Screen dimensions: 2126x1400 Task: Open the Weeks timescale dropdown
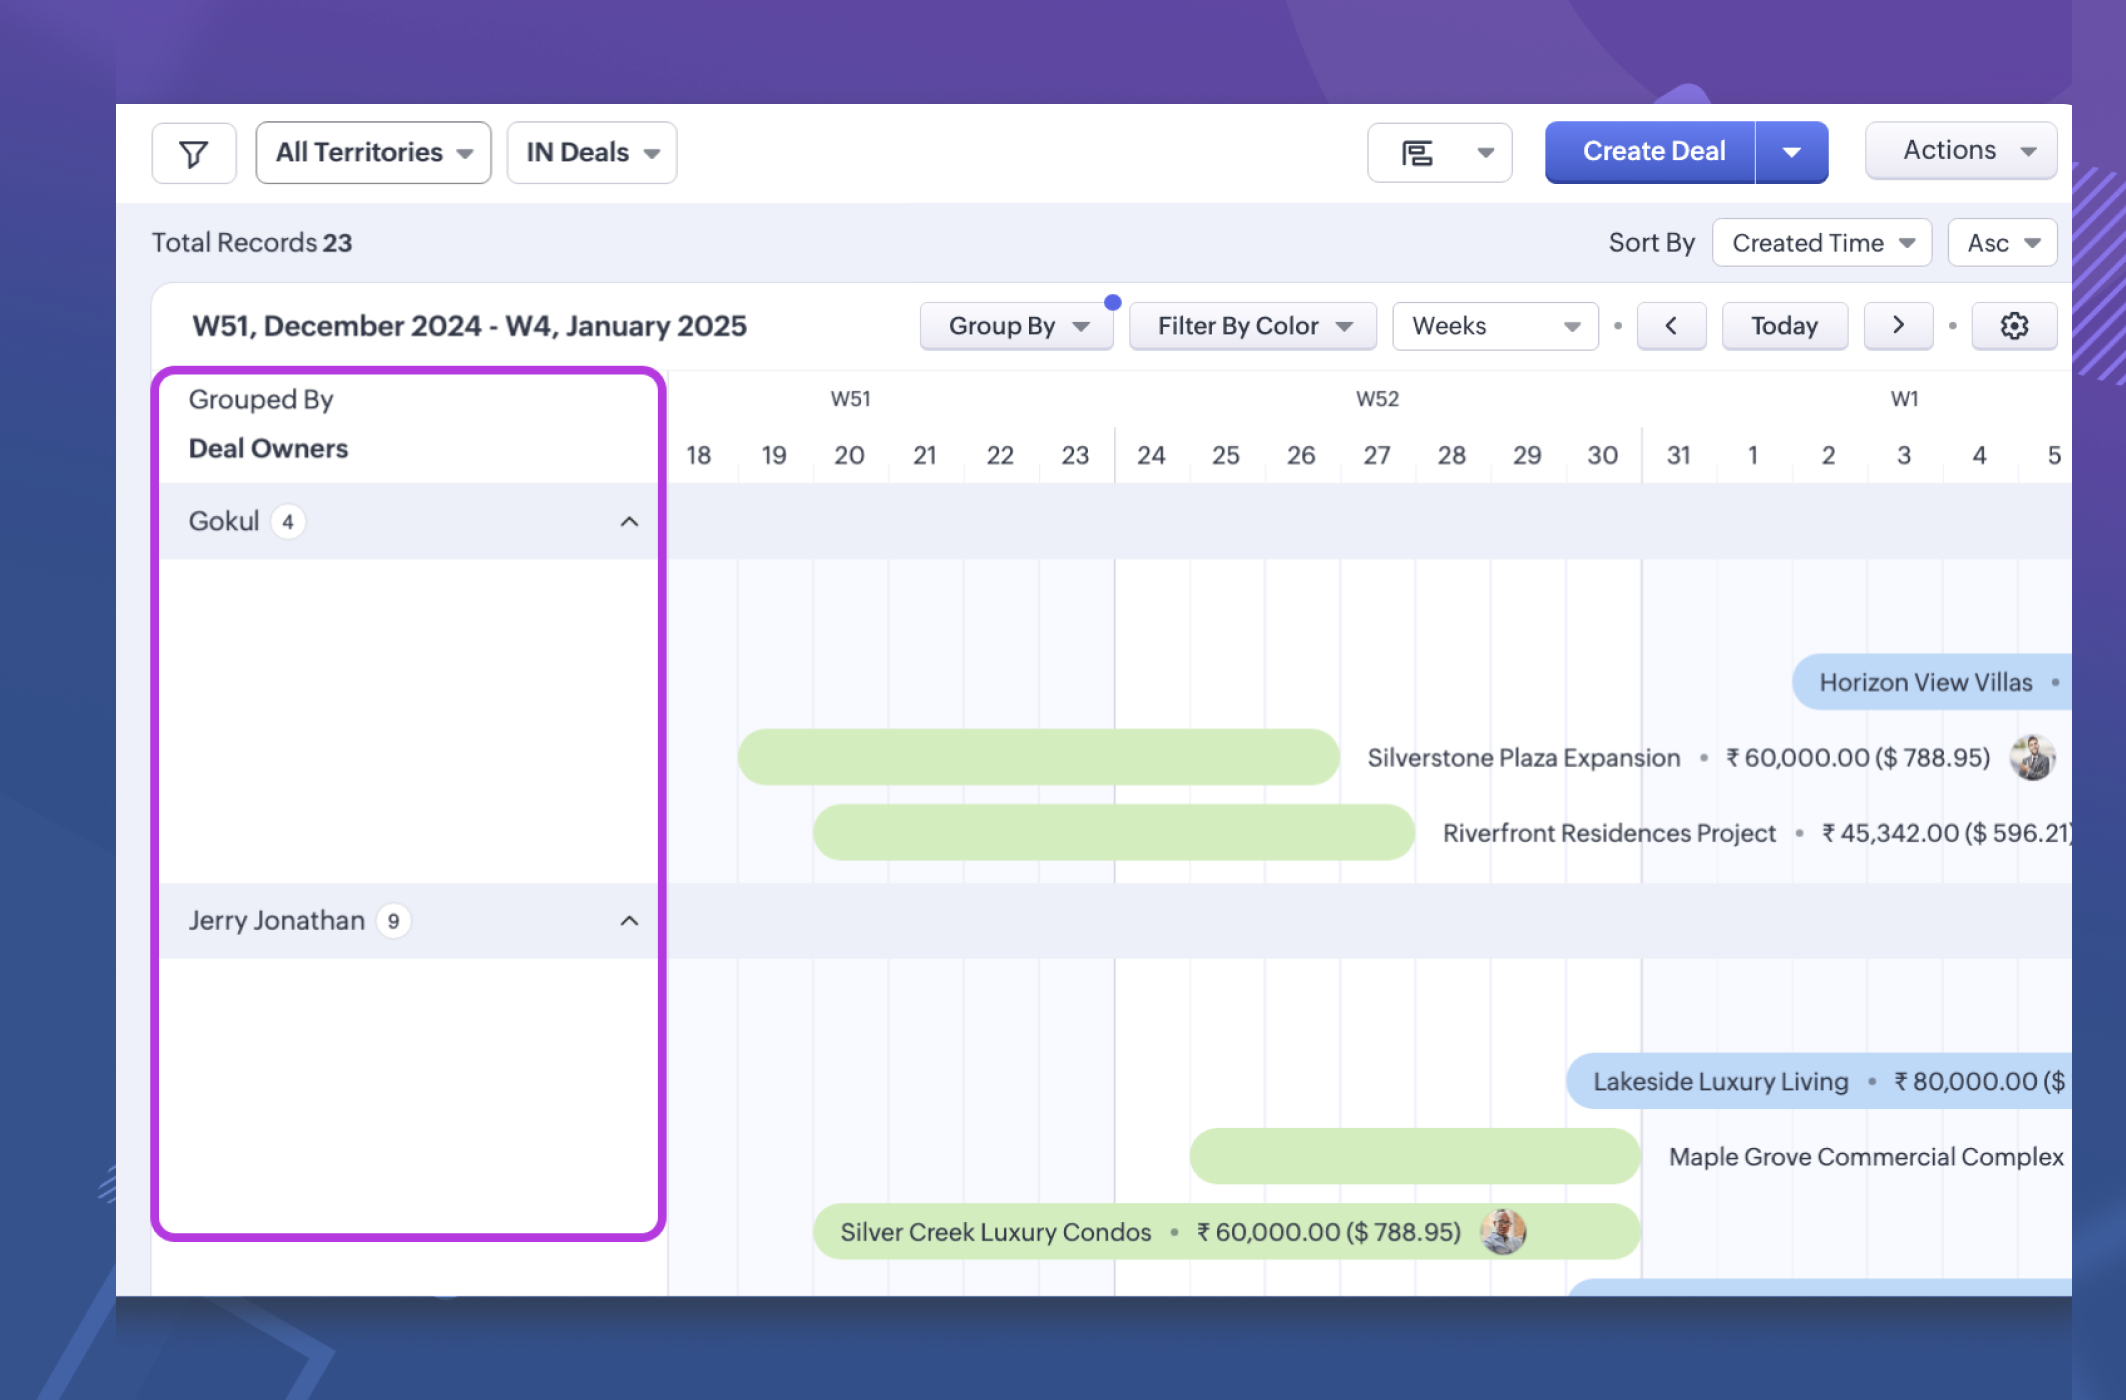point(1494,326)
